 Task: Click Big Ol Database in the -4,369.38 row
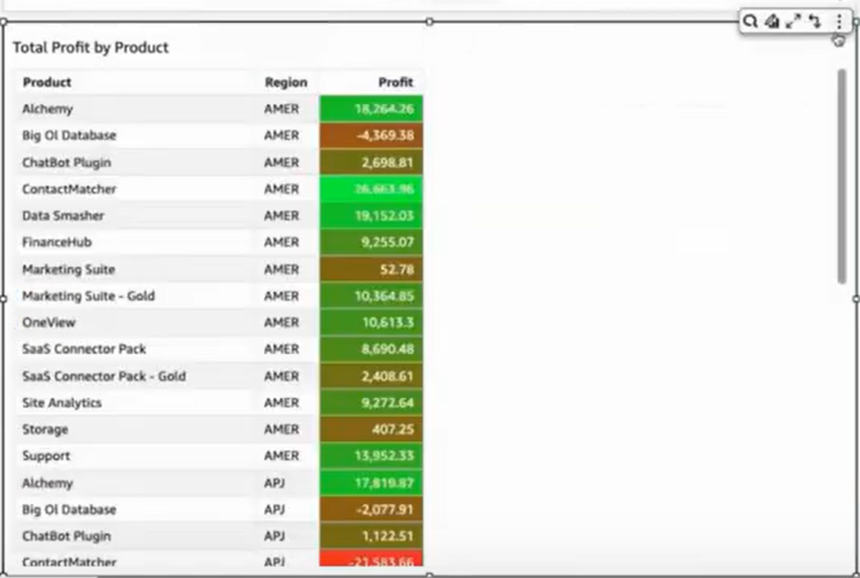pyautogui.click(x=69, y=135)
